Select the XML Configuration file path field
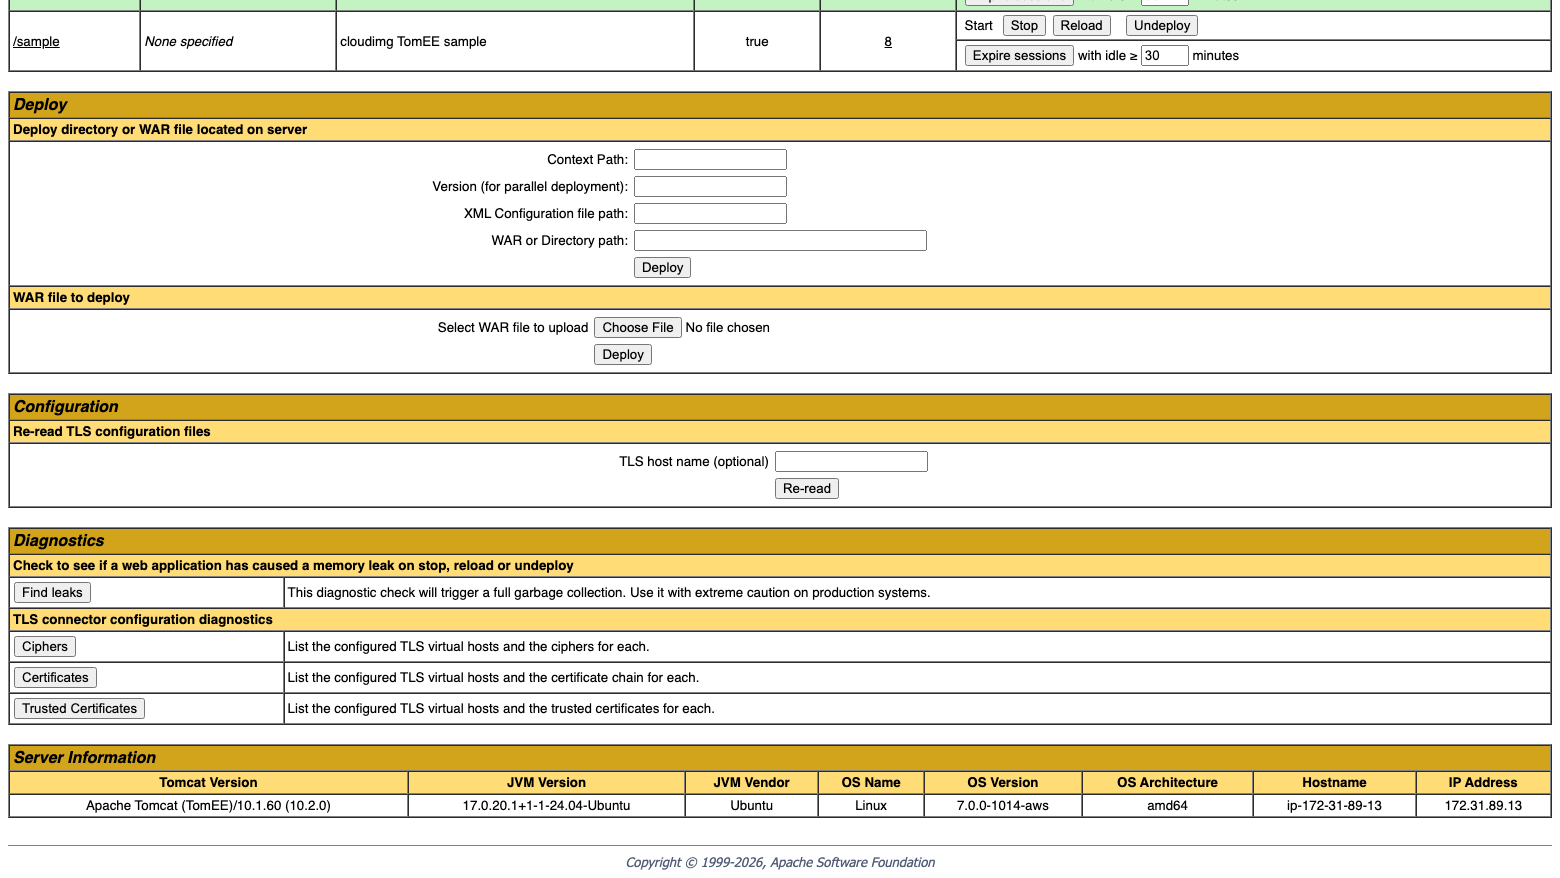1560x878 pixels. click(710, 214)
